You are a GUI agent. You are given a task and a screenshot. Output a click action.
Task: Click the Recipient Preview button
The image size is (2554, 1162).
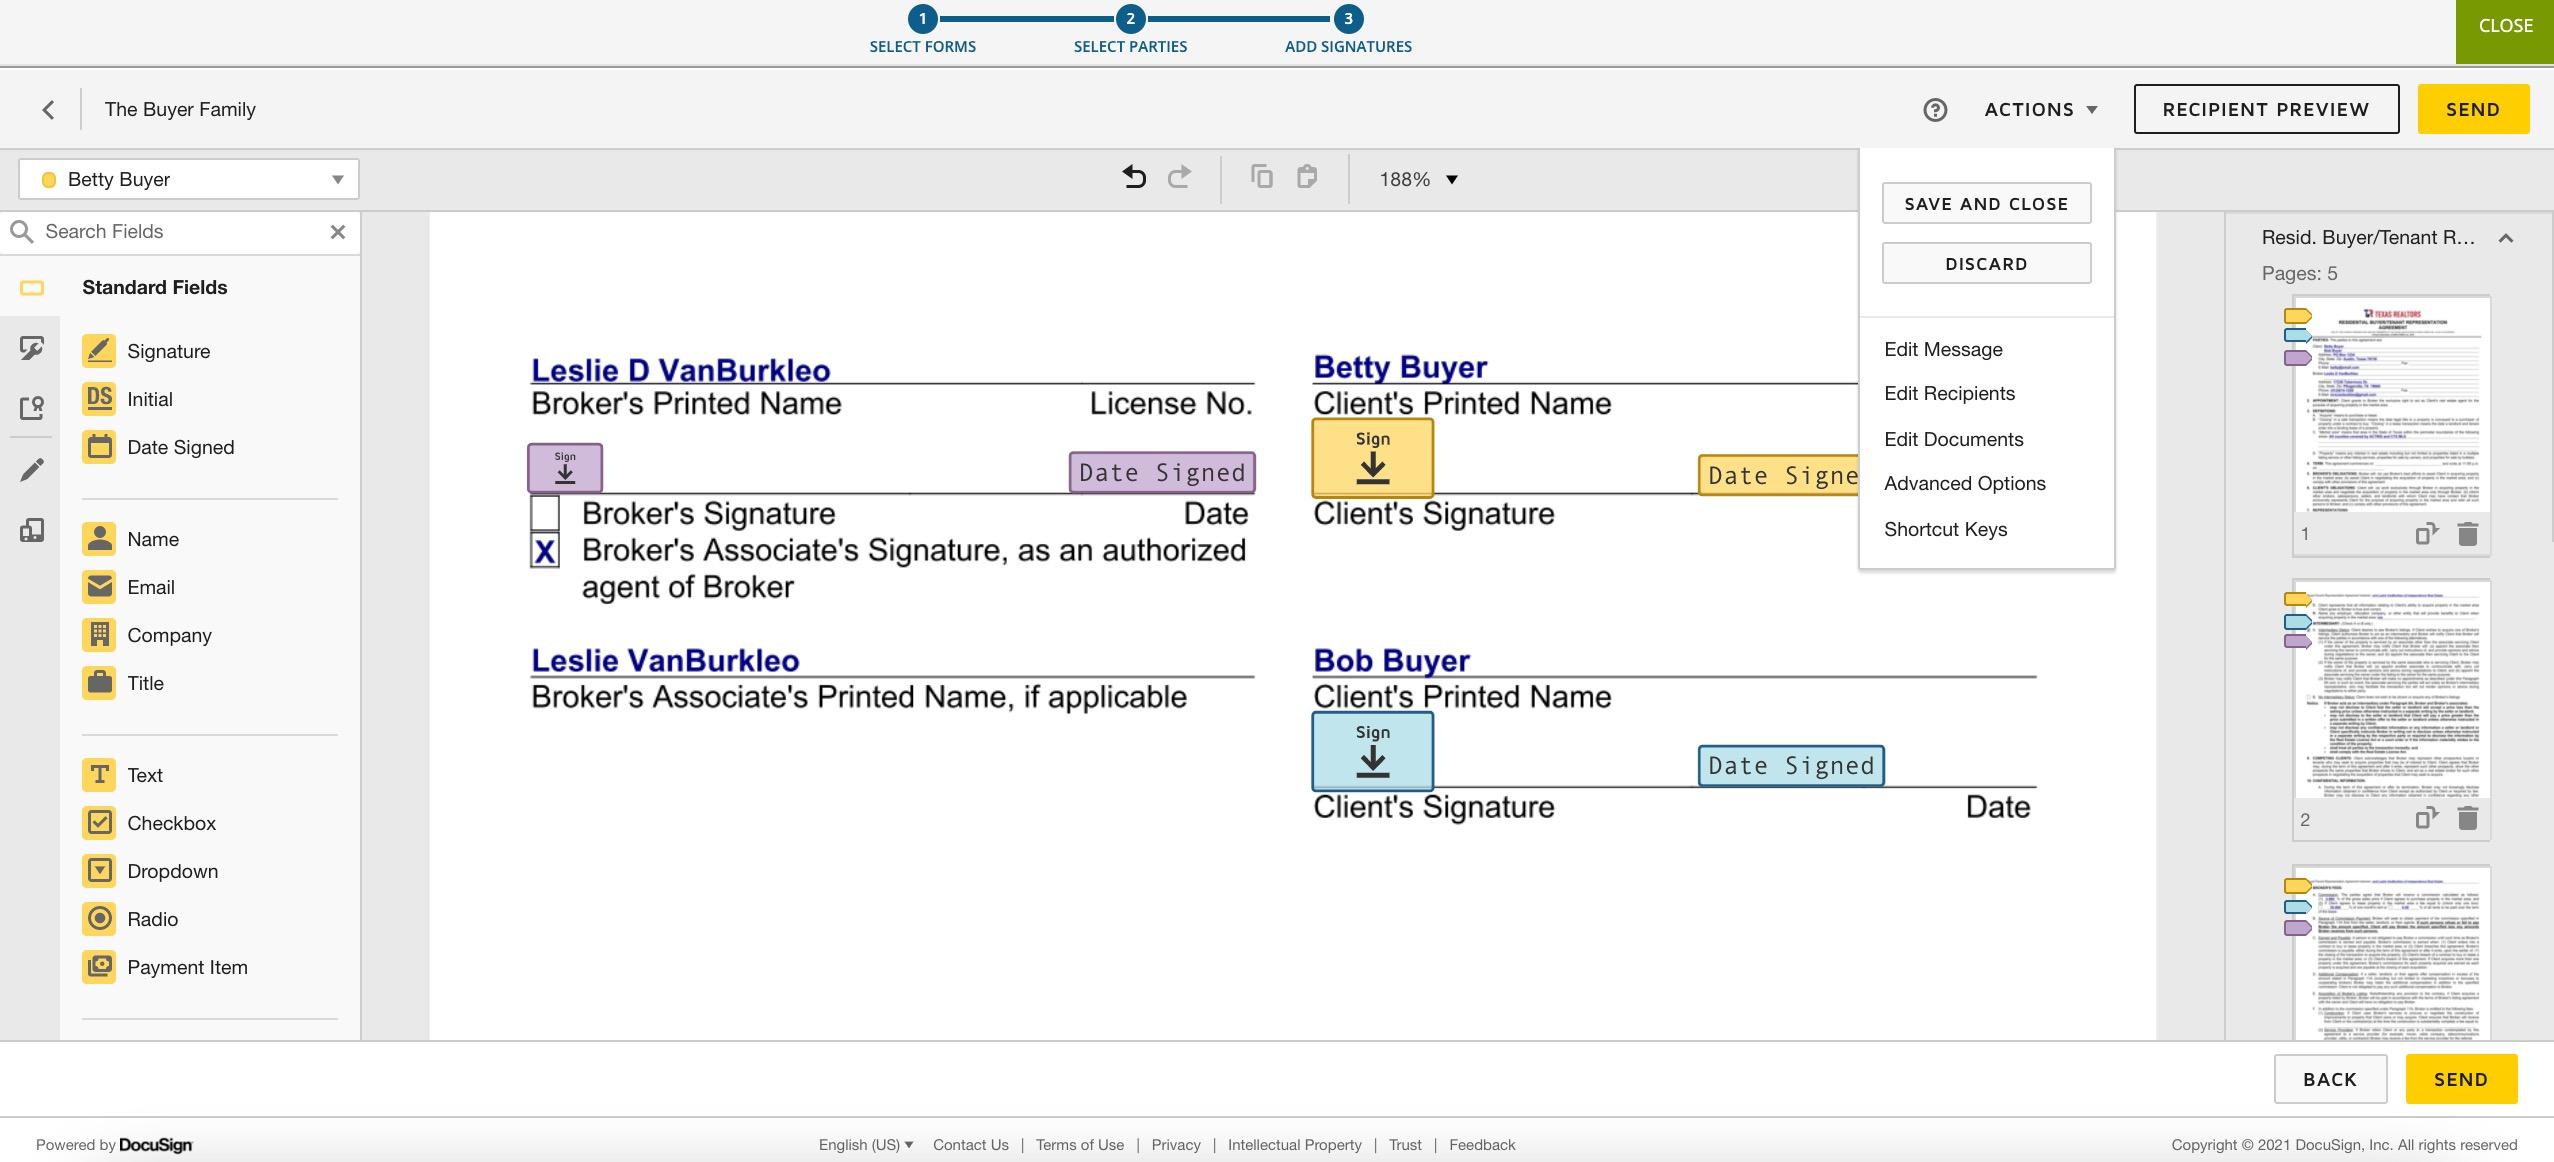2265,109
